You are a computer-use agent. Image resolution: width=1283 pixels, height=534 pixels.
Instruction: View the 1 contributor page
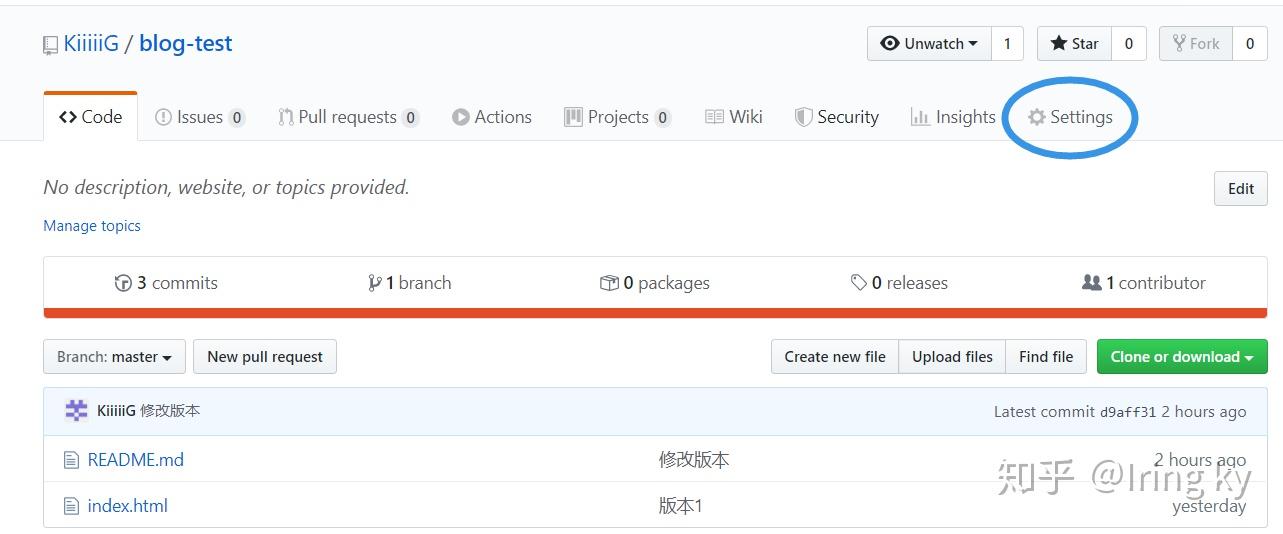(1144, 283)
